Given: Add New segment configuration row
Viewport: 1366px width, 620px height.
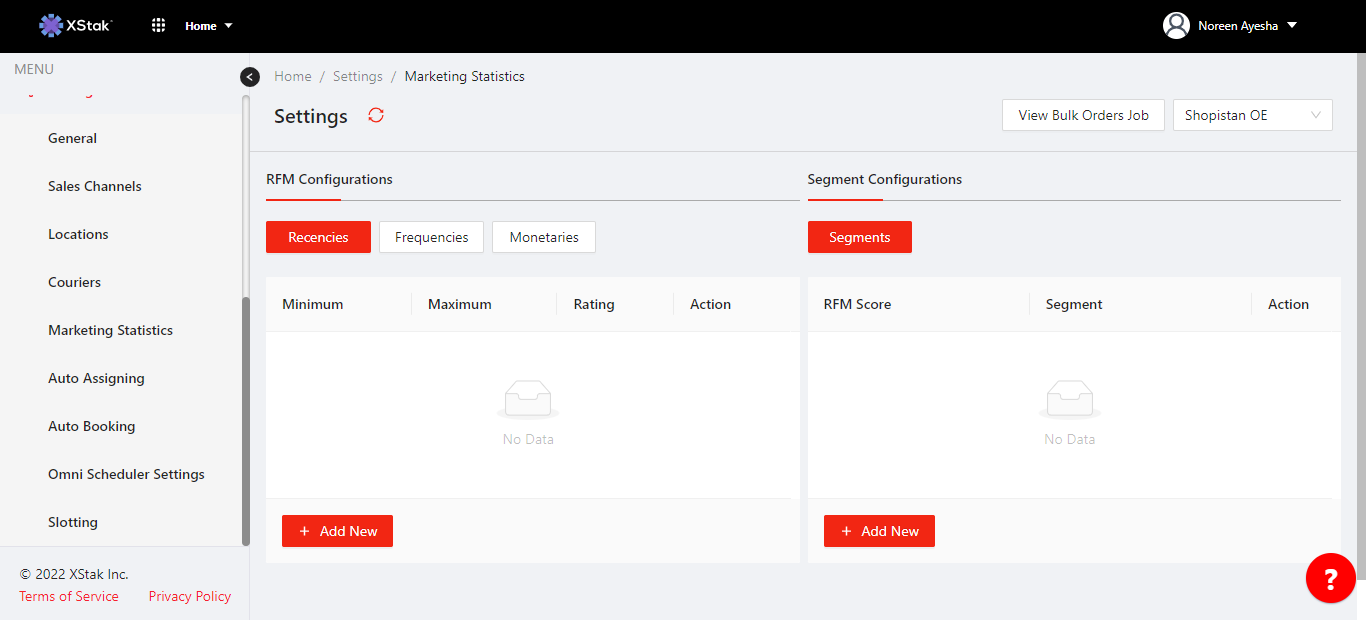Looking at the screenshot, I should (879, 531).
